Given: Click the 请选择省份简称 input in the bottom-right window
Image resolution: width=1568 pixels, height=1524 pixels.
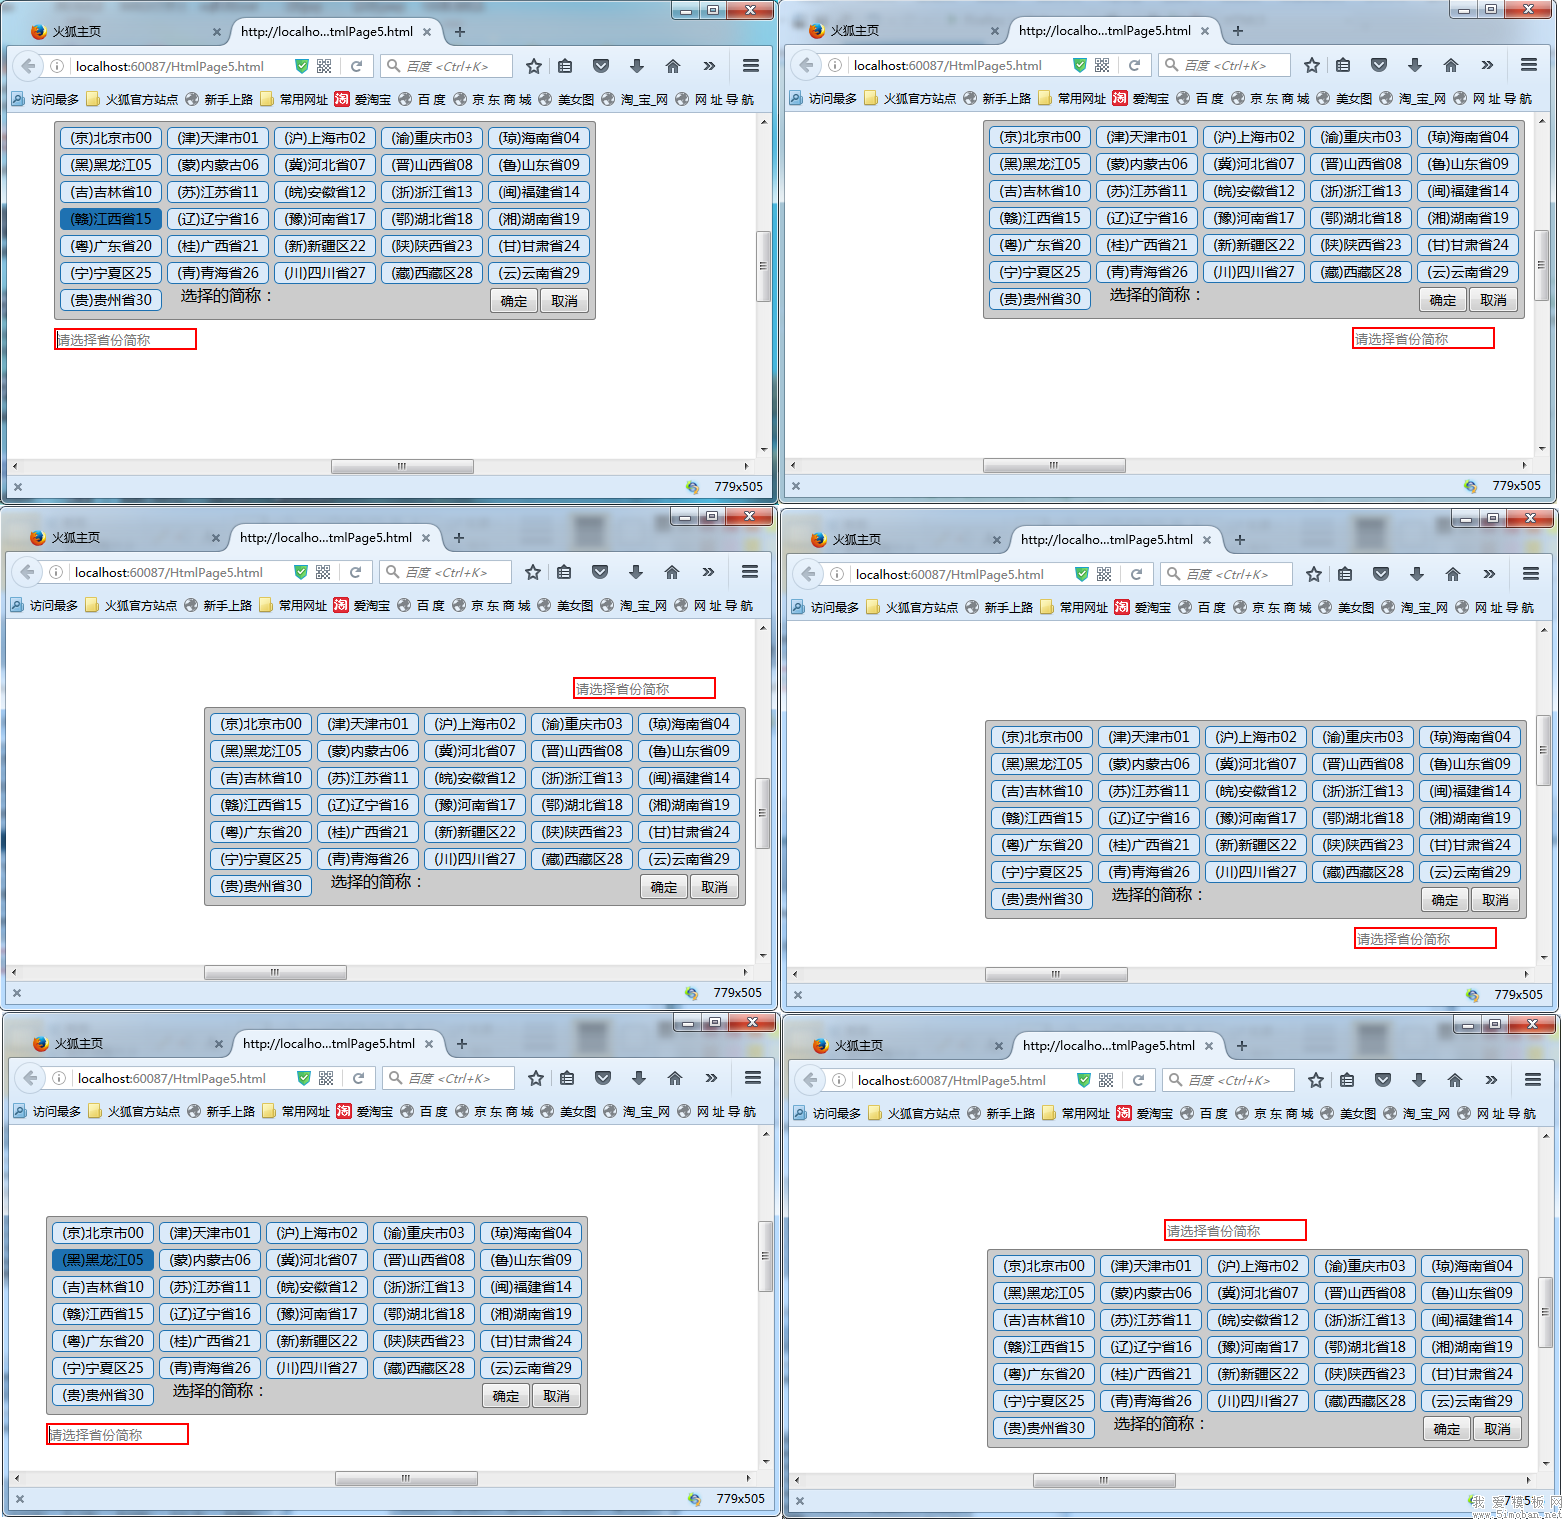Looking at the screenshot, I should point(1235,1231).
